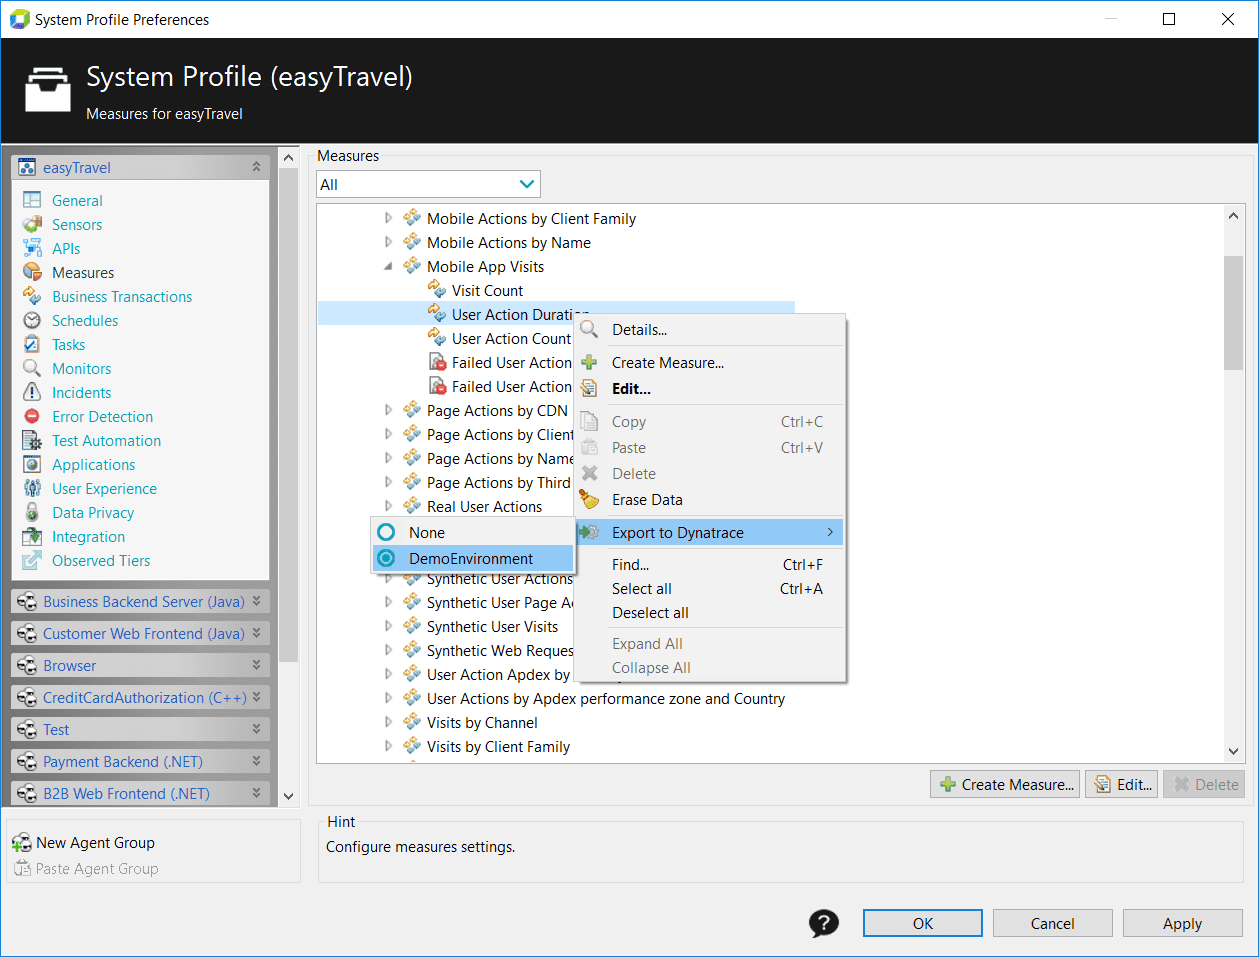The image size is (1259, 957).
Task: Click the Business Backend Server agent icon
Action: [27, 602]
